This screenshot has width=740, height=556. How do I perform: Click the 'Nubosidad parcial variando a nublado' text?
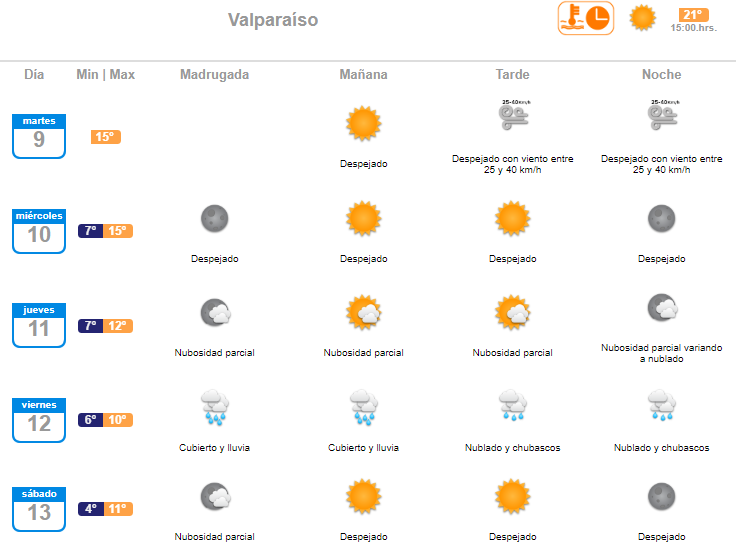pos(662,353)
